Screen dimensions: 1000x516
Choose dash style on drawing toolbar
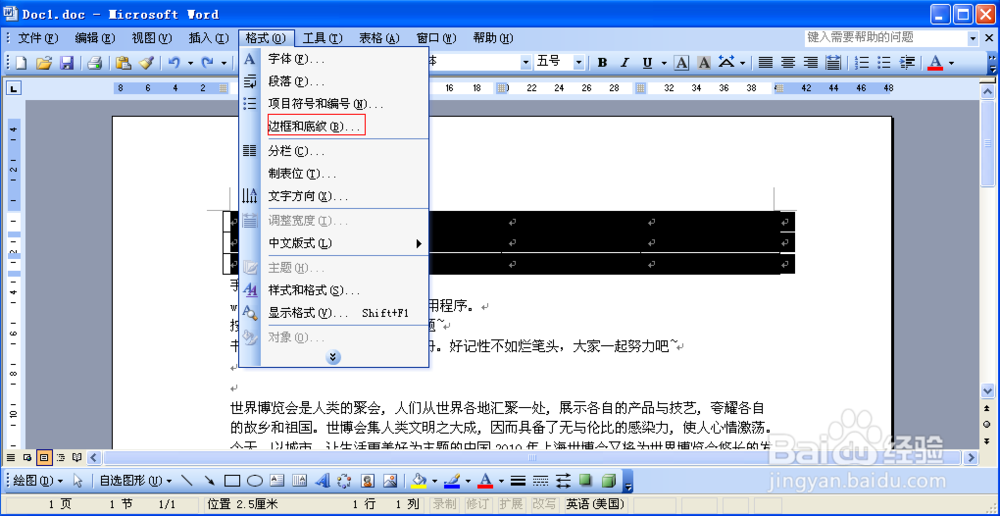tap(540, 480)
